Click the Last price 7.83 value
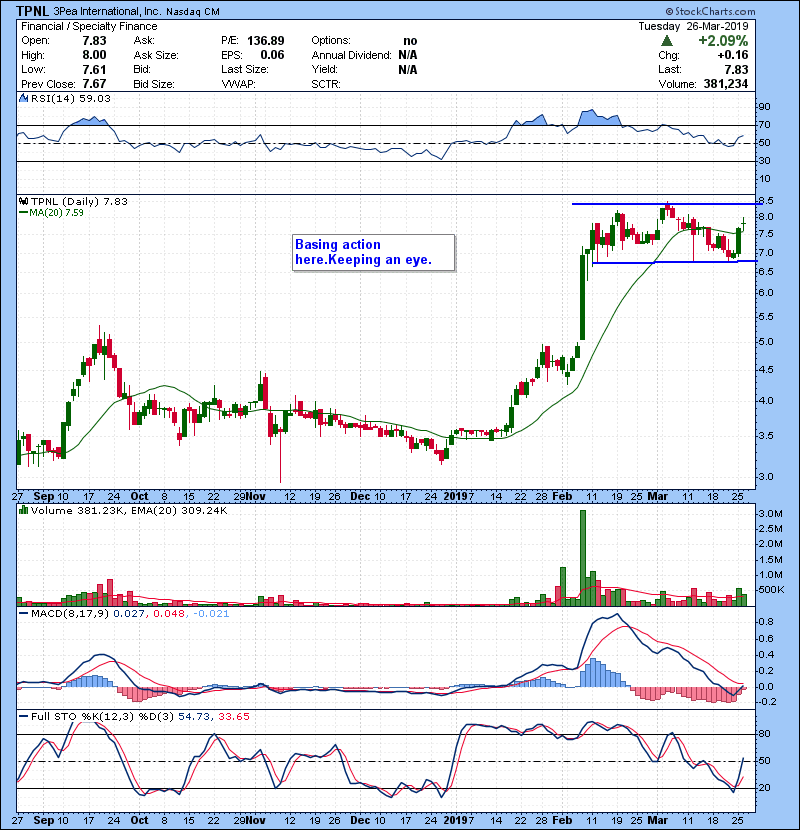800x830 pixels. (736, 69)
